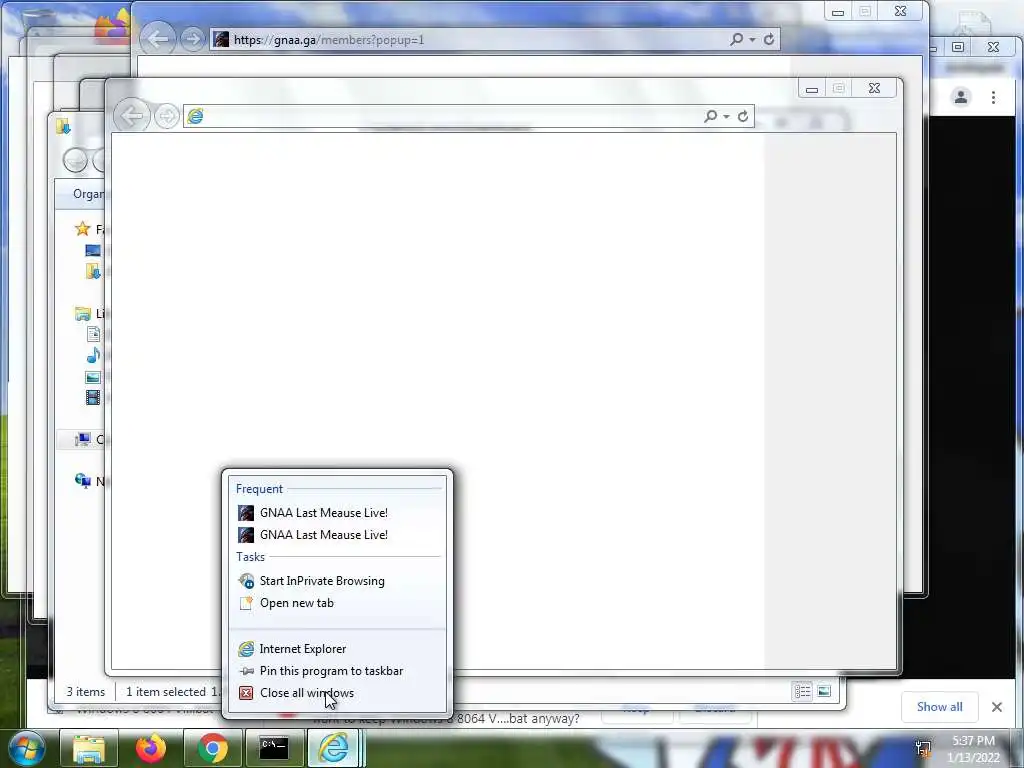Close the front IE window
The image size is (1024, 768).
point(874,88)
